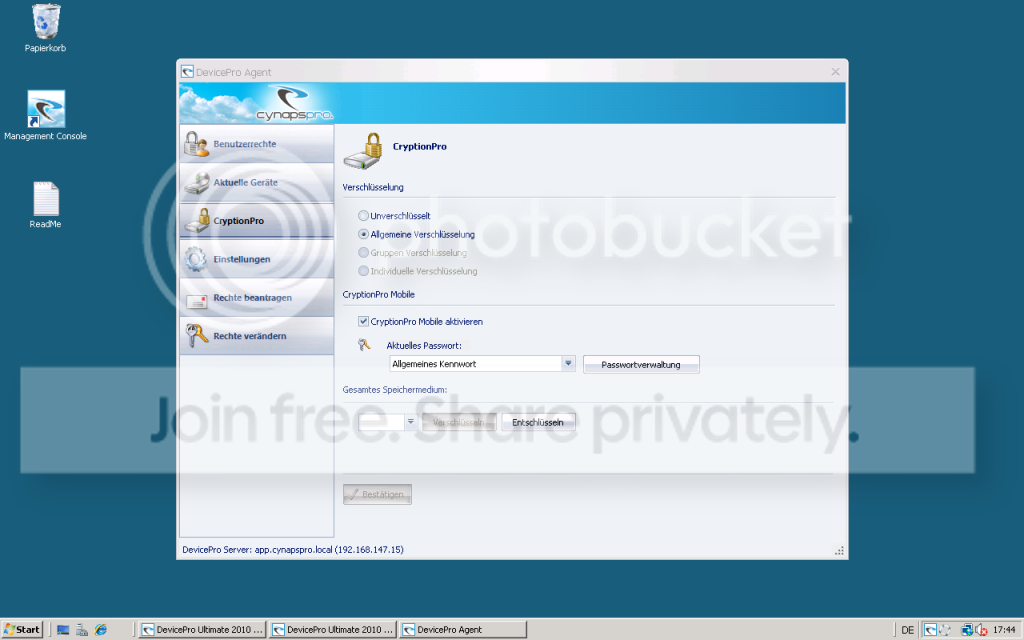The height and width of the screenshot is (640, 1024).
Task: Click the keys icon beside Aktuelles Passwort
Action: pyautogui.click(x=364, y=345)
